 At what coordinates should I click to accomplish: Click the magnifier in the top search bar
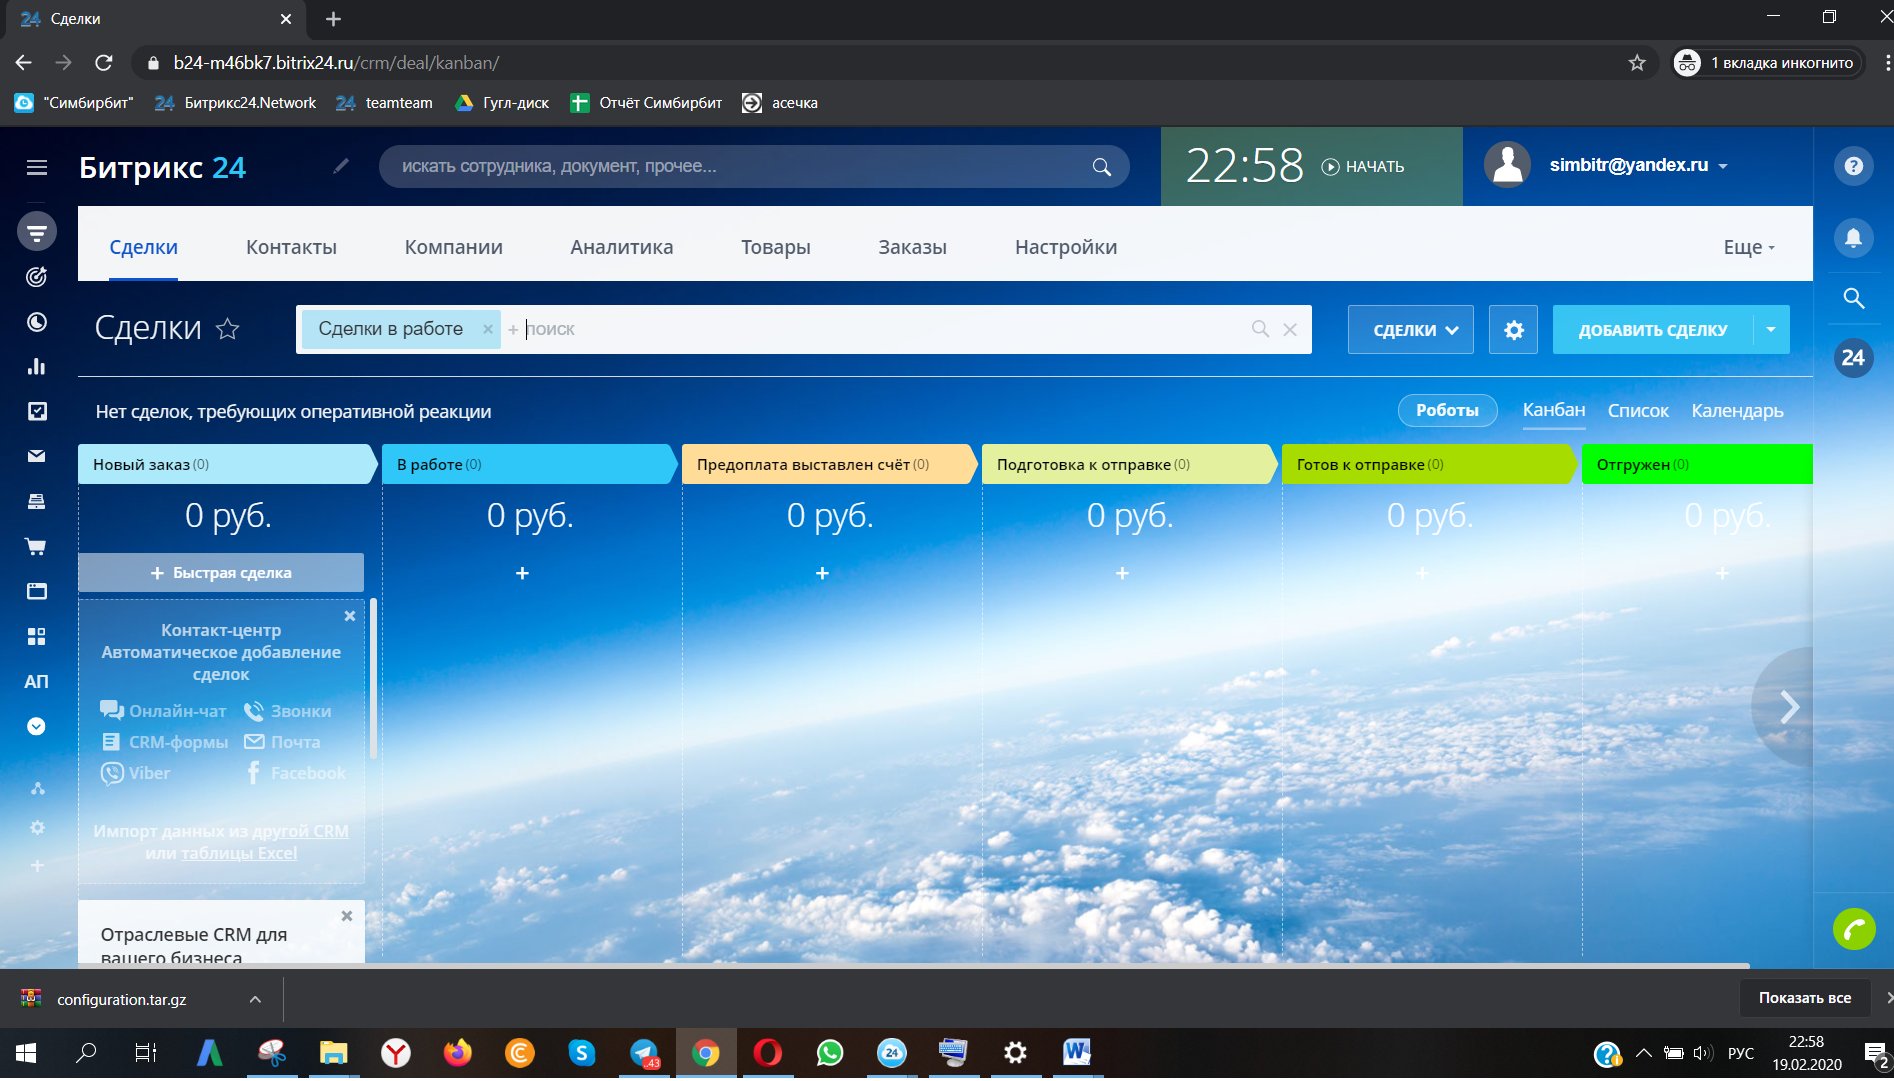1102,167
